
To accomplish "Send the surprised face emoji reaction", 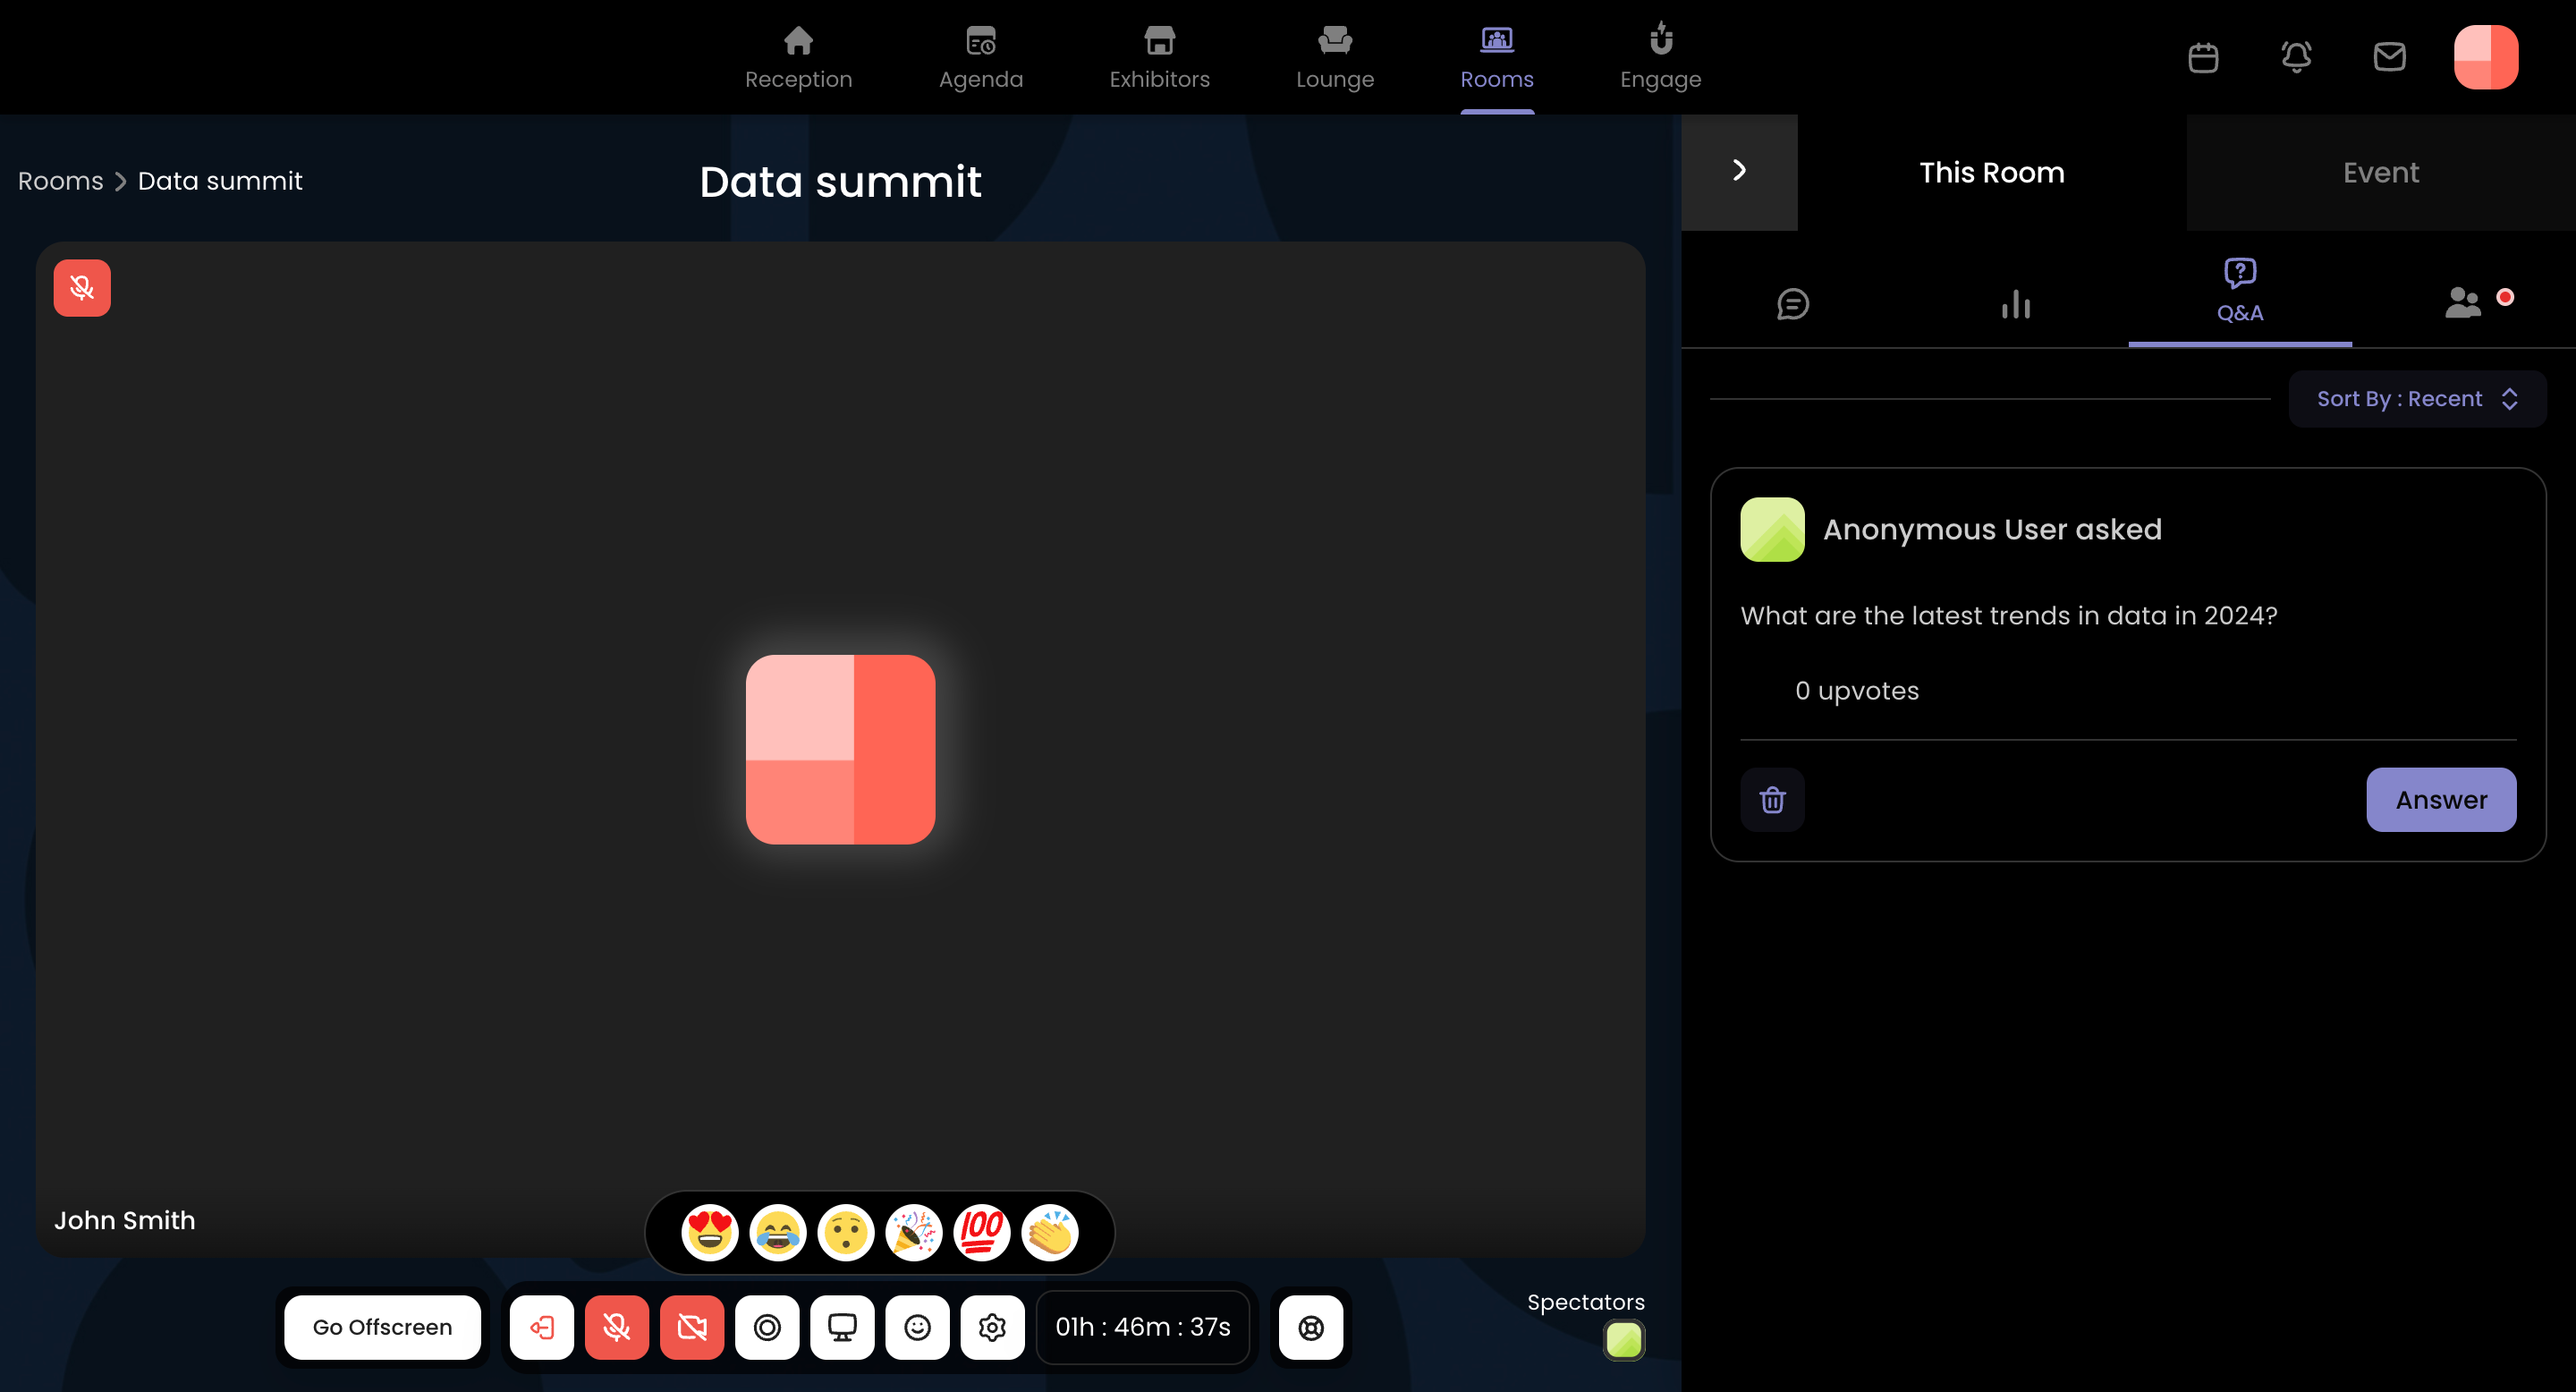I will pyautogui.click(x=845, y=1232).
